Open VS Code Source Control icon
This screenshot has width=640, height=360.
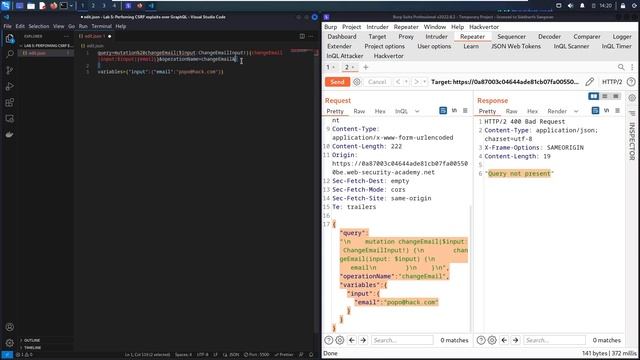tap(10, 70)
